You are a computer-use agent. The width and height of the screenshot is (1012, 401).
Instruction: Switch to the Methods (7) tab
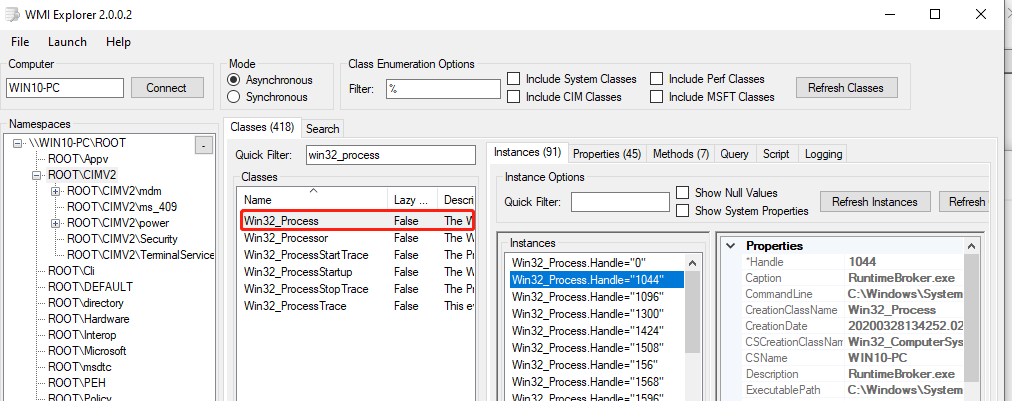tap(680, 154)
